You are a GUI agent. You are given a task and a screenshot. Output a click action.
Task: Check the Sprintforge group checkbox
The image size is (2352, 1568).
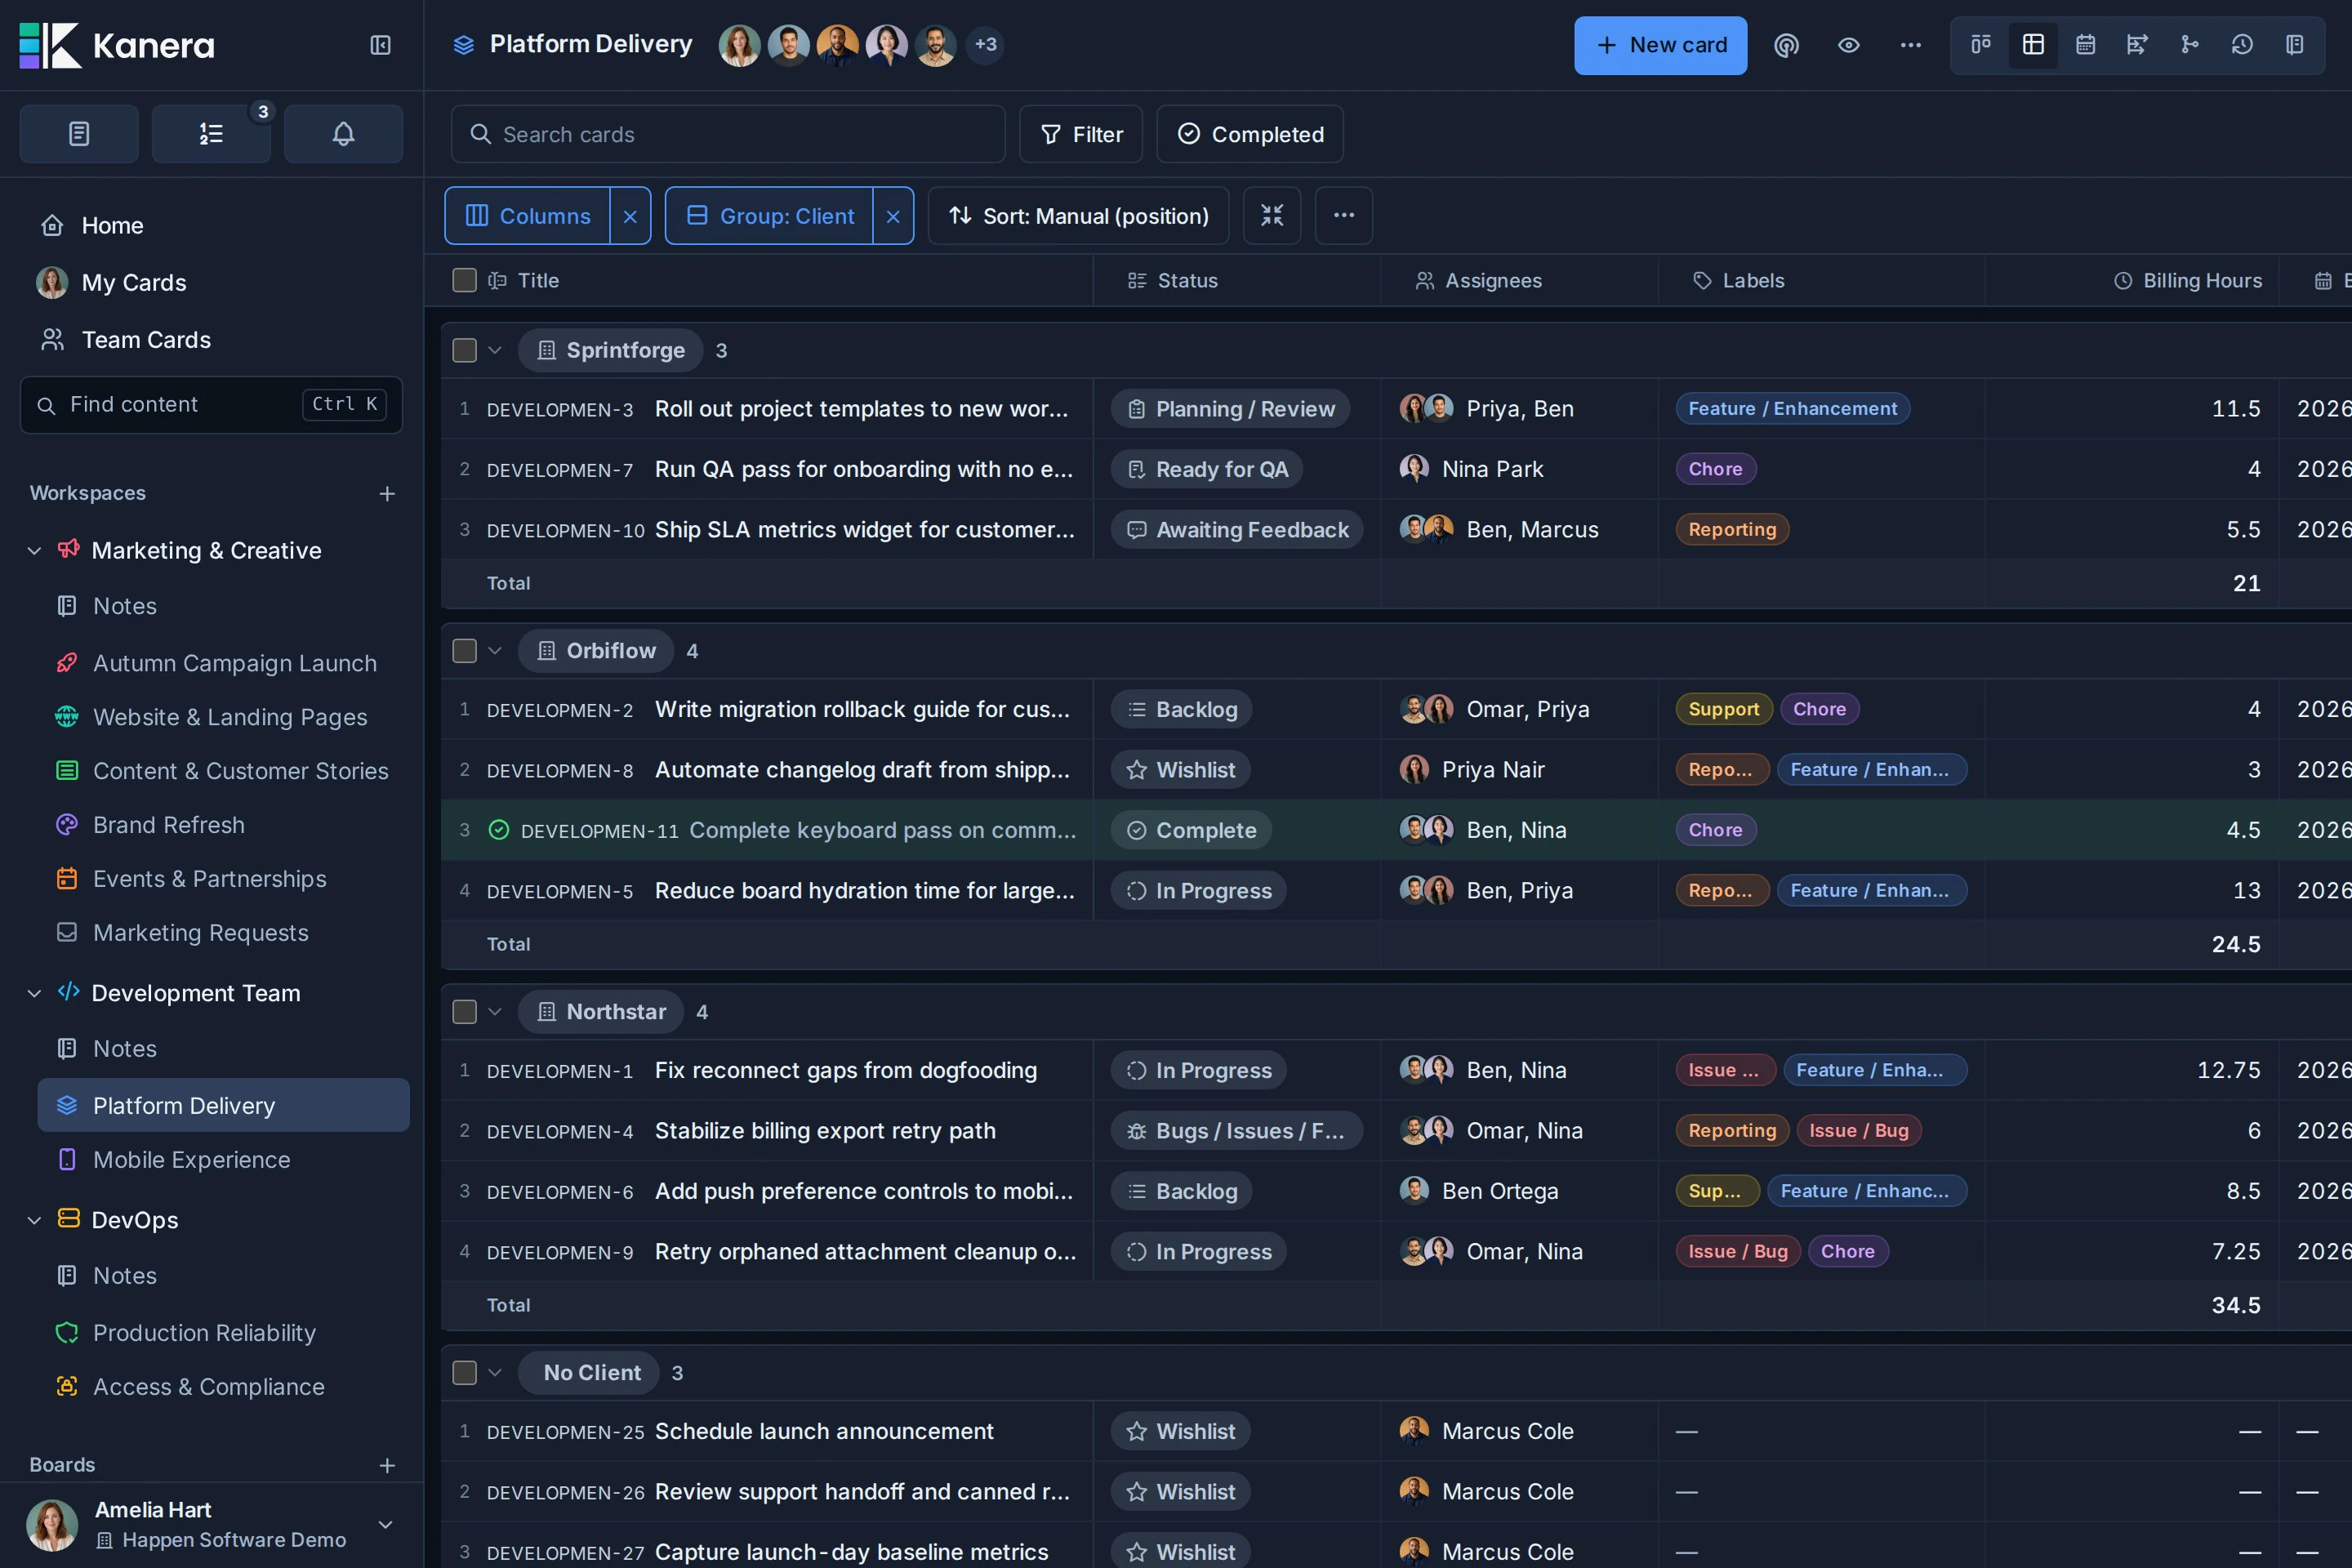pyautogui.click(x=464, y=351)
